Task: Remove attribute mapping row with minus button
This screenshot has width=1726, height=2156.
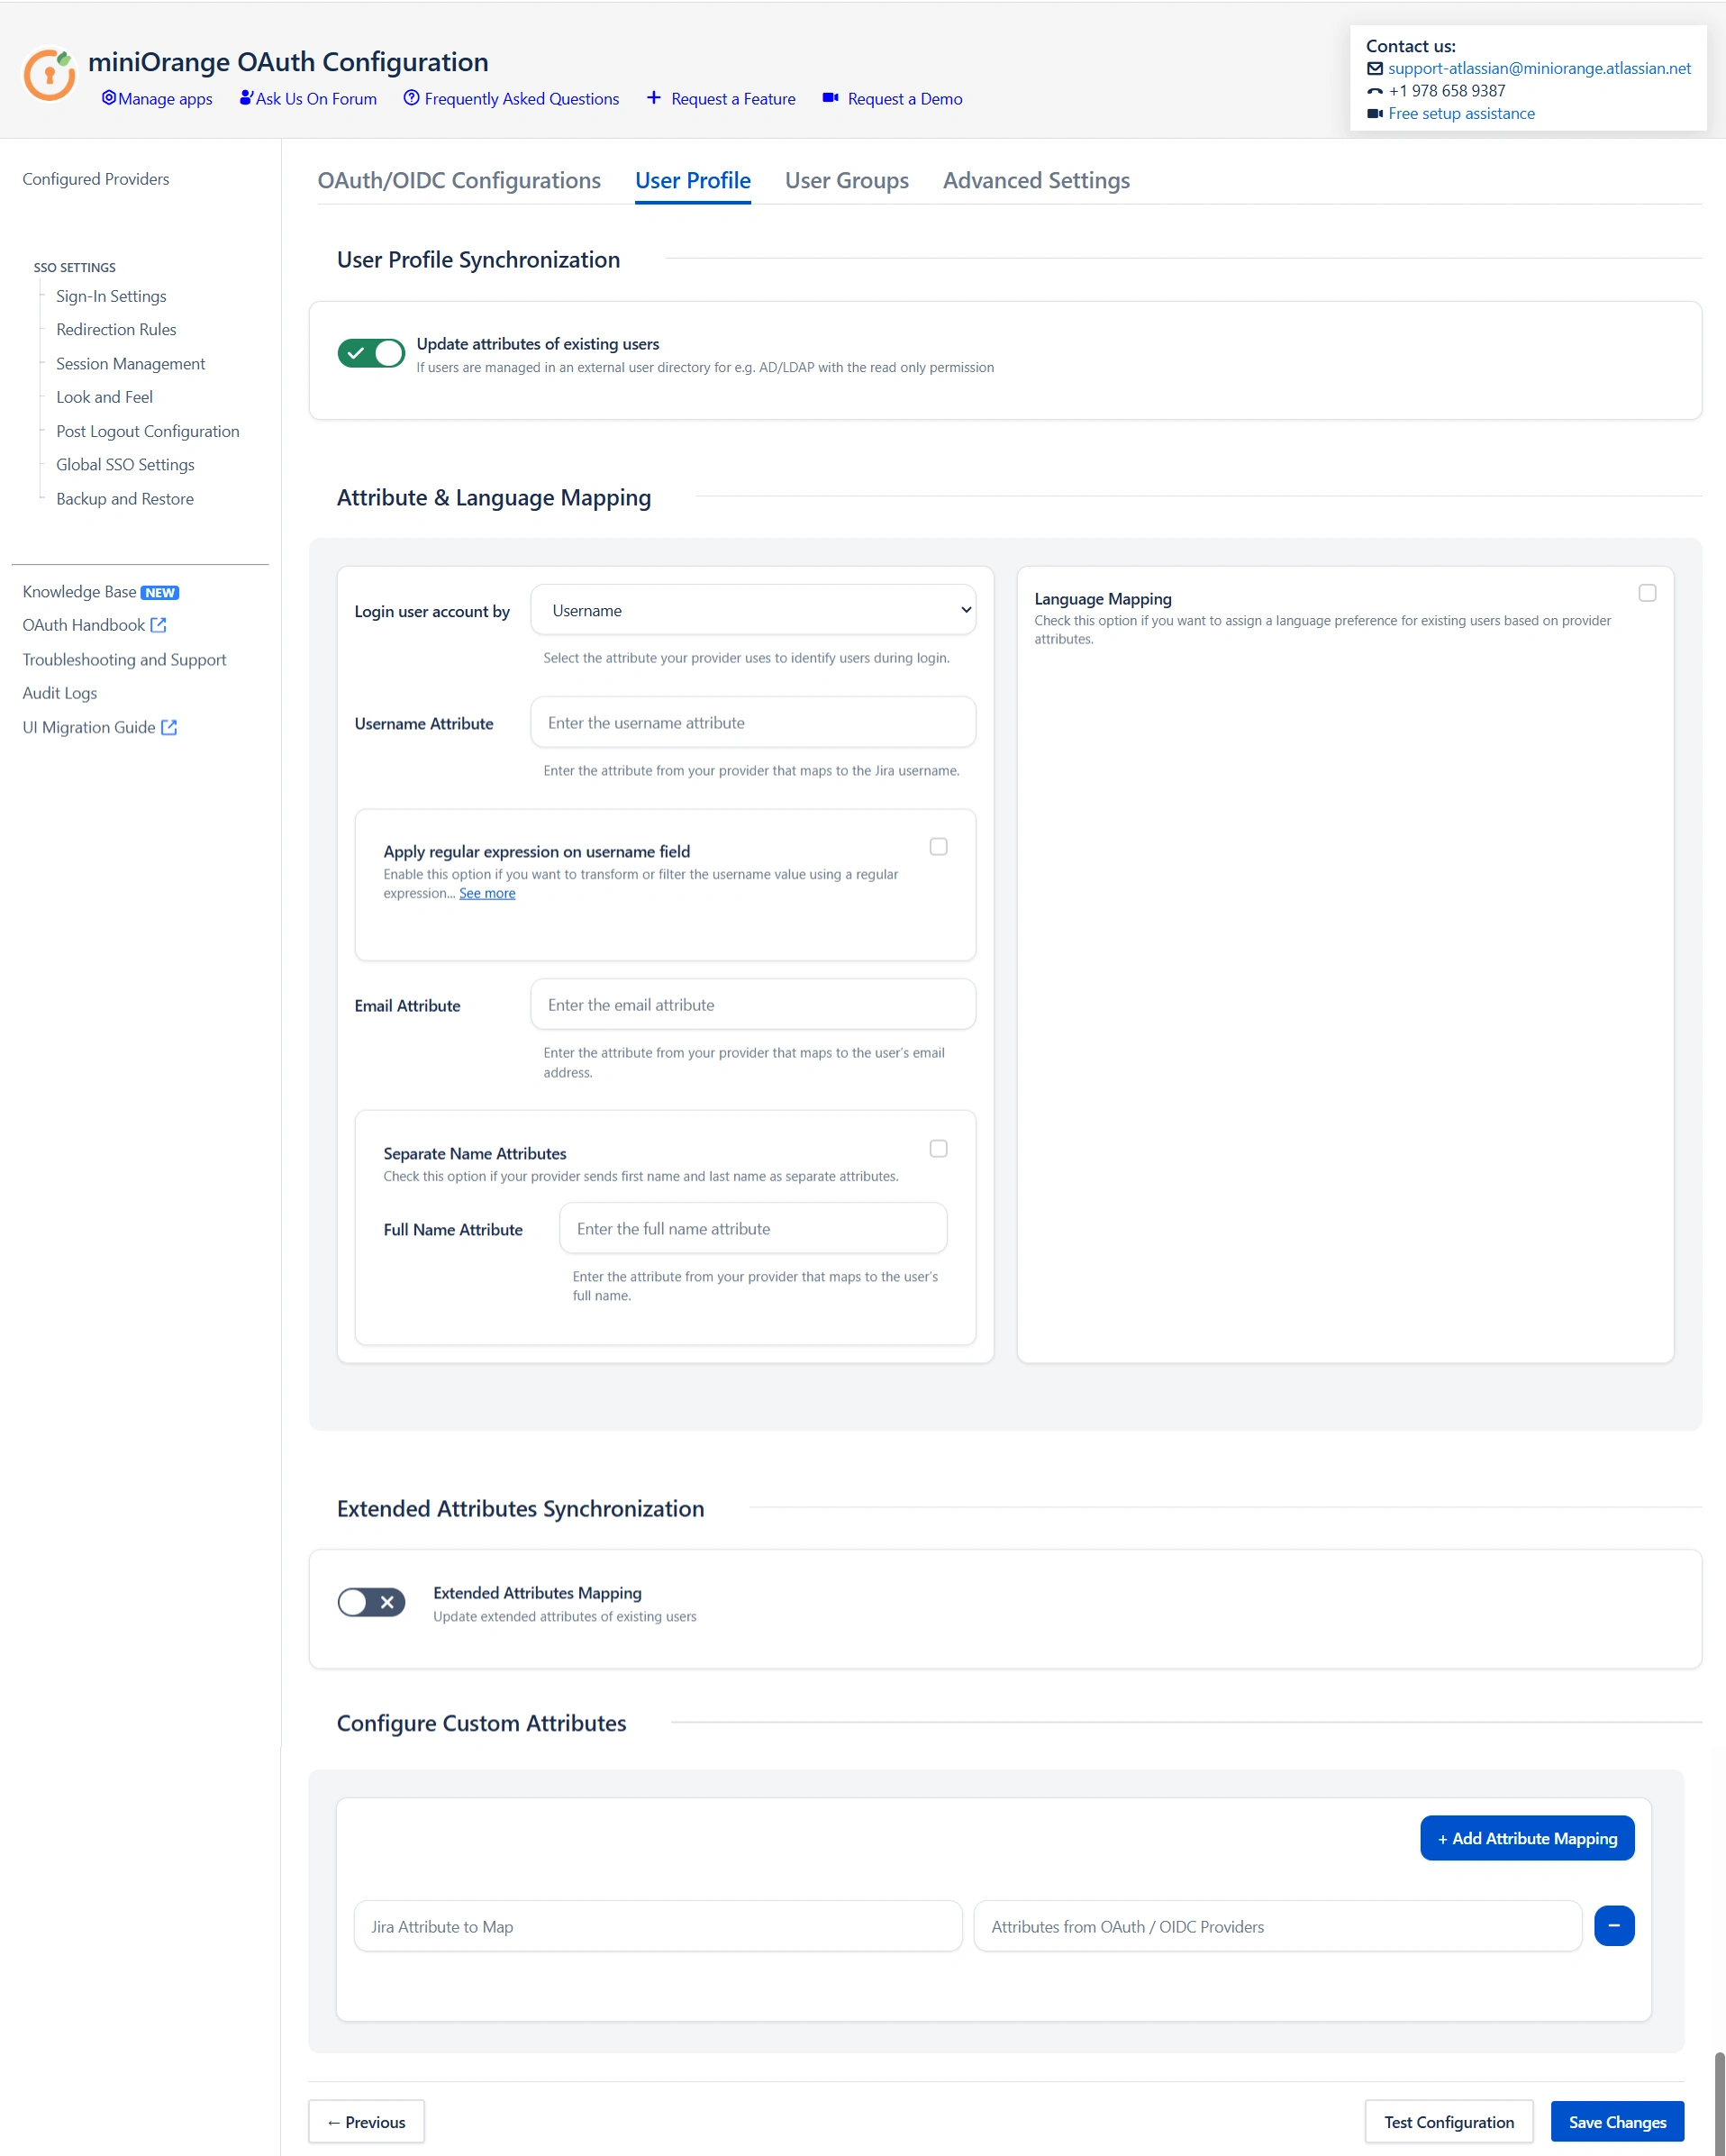Action: point(1613,1925)
